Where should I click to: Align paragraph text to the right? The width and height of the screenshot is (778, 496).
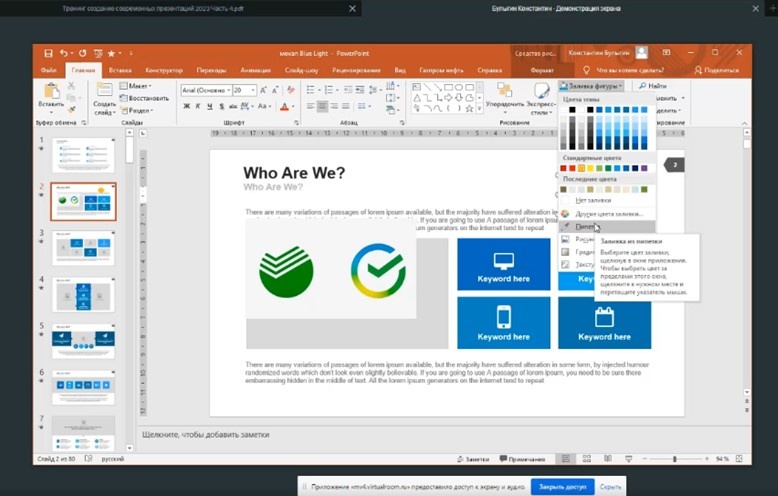pyautogui.click(x=334, y=106)
